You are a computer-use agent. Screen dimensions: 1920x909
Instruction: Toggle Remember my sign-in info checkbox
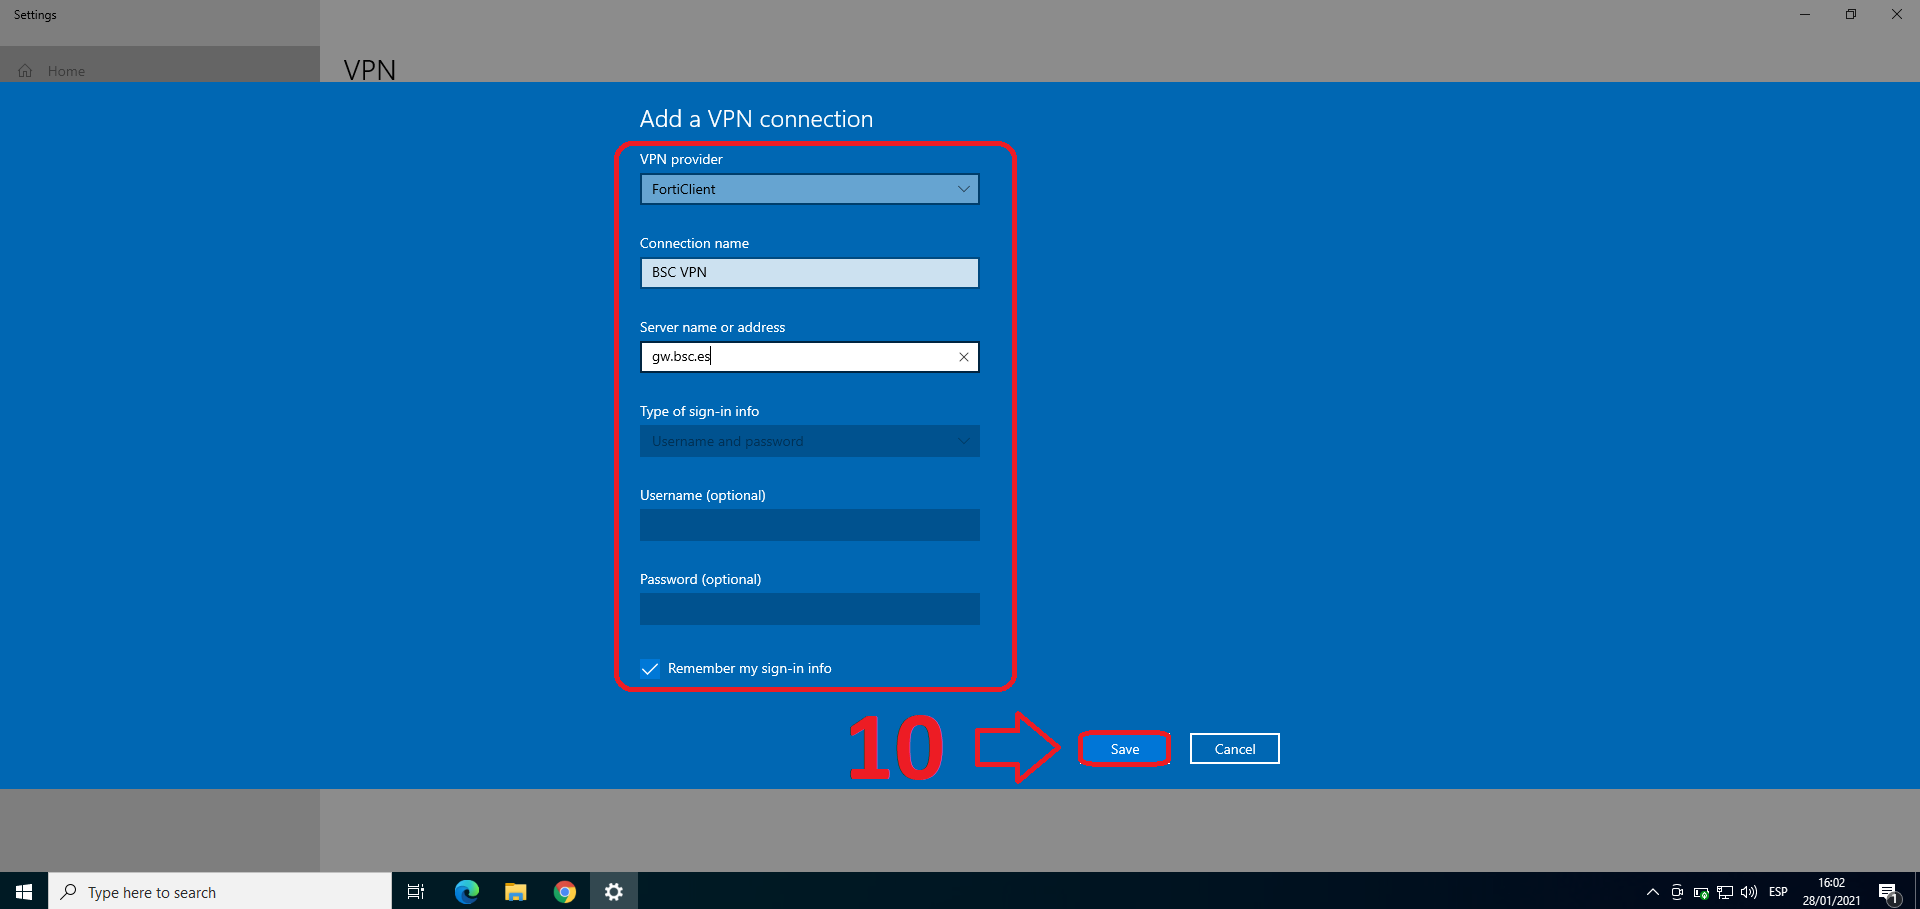pos(650,669)
